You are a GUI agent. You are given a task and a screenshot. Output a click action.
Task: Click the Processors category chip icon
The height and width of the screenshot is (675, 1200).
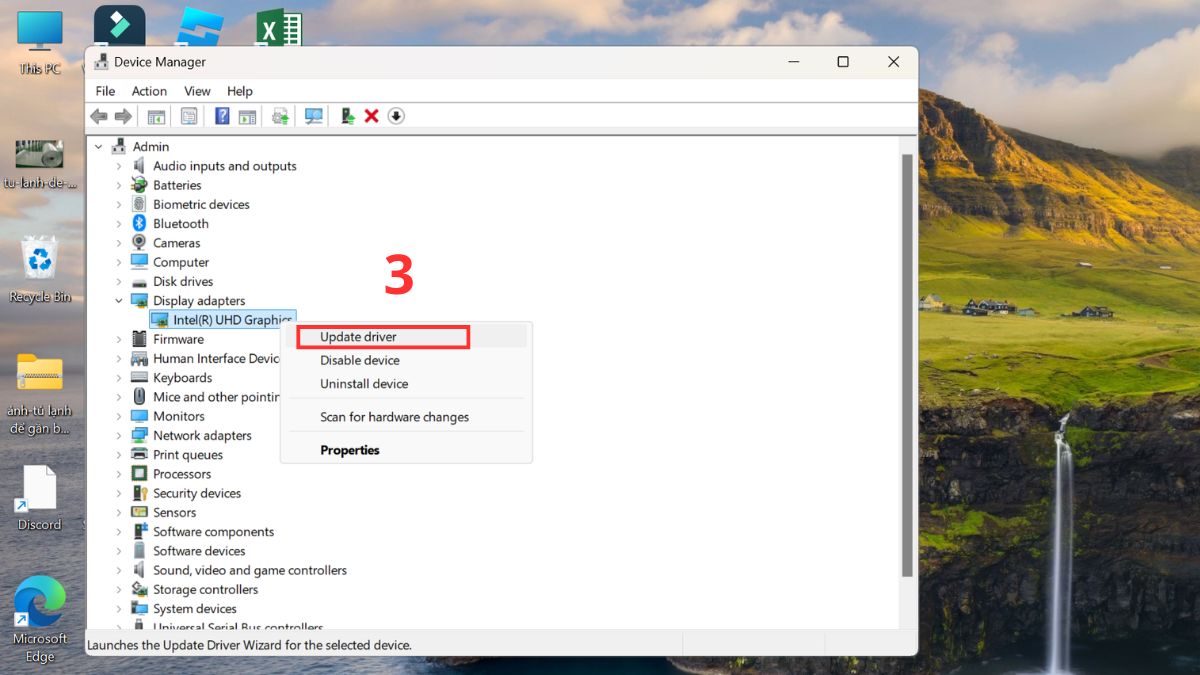coord(140,474)
